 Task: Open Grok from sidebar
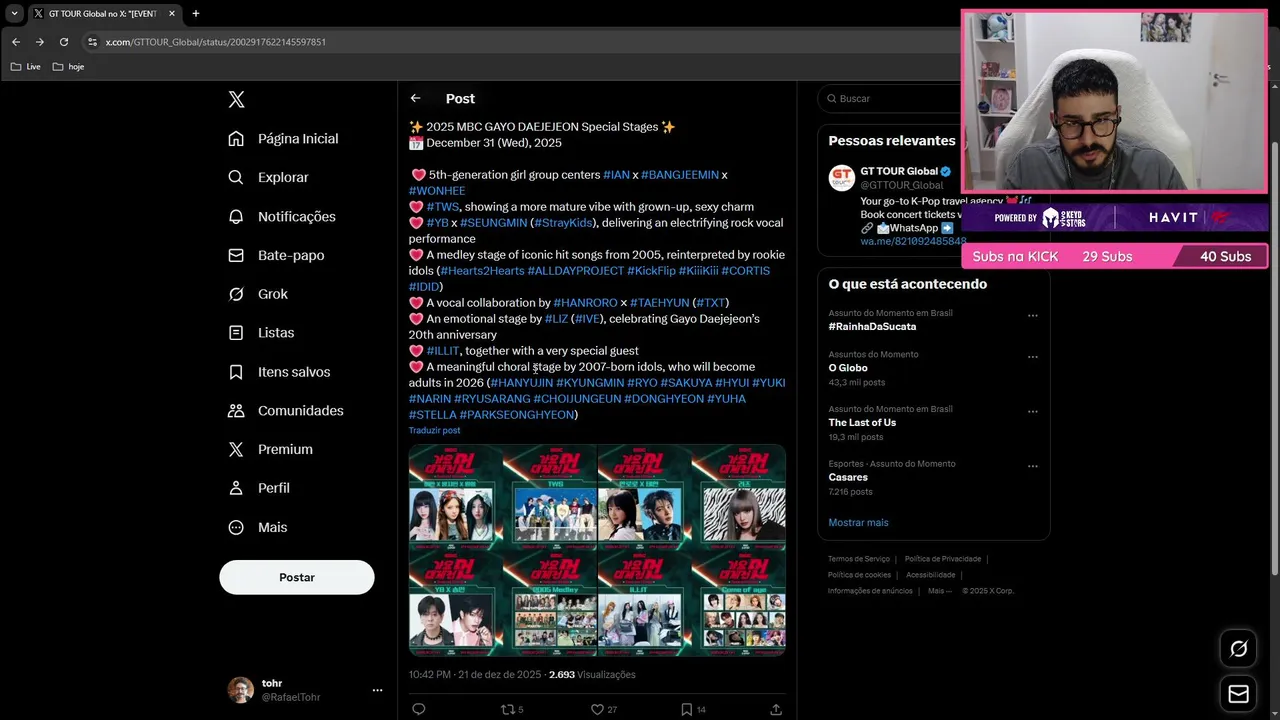(258, 294)
